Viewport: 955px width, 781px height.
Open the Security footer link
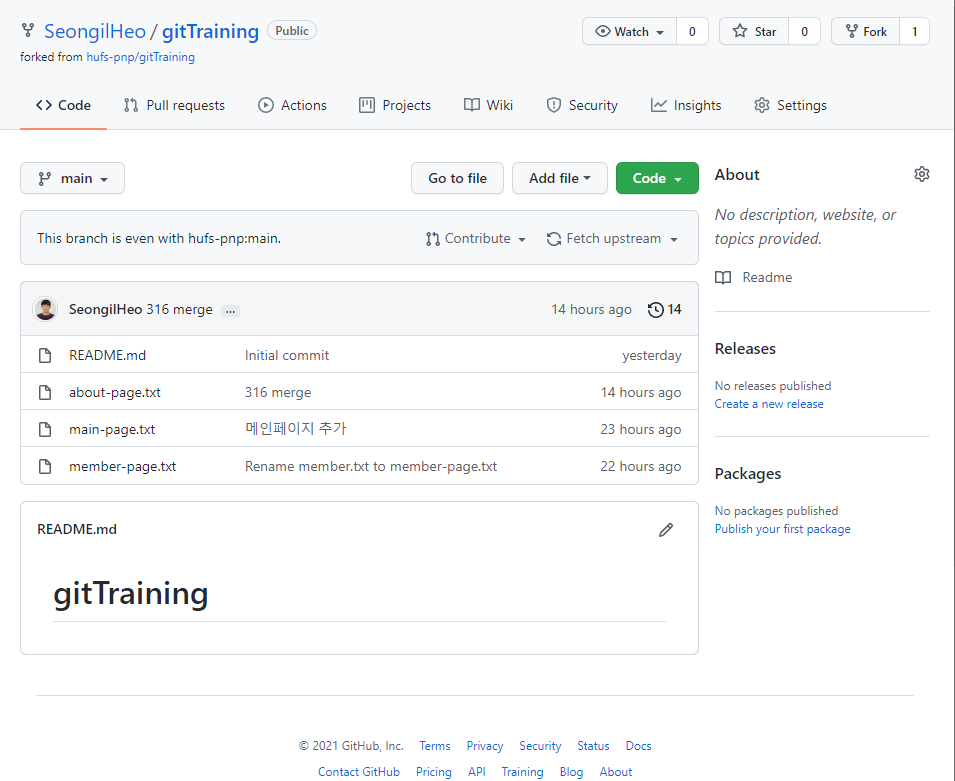coord(540,746)
